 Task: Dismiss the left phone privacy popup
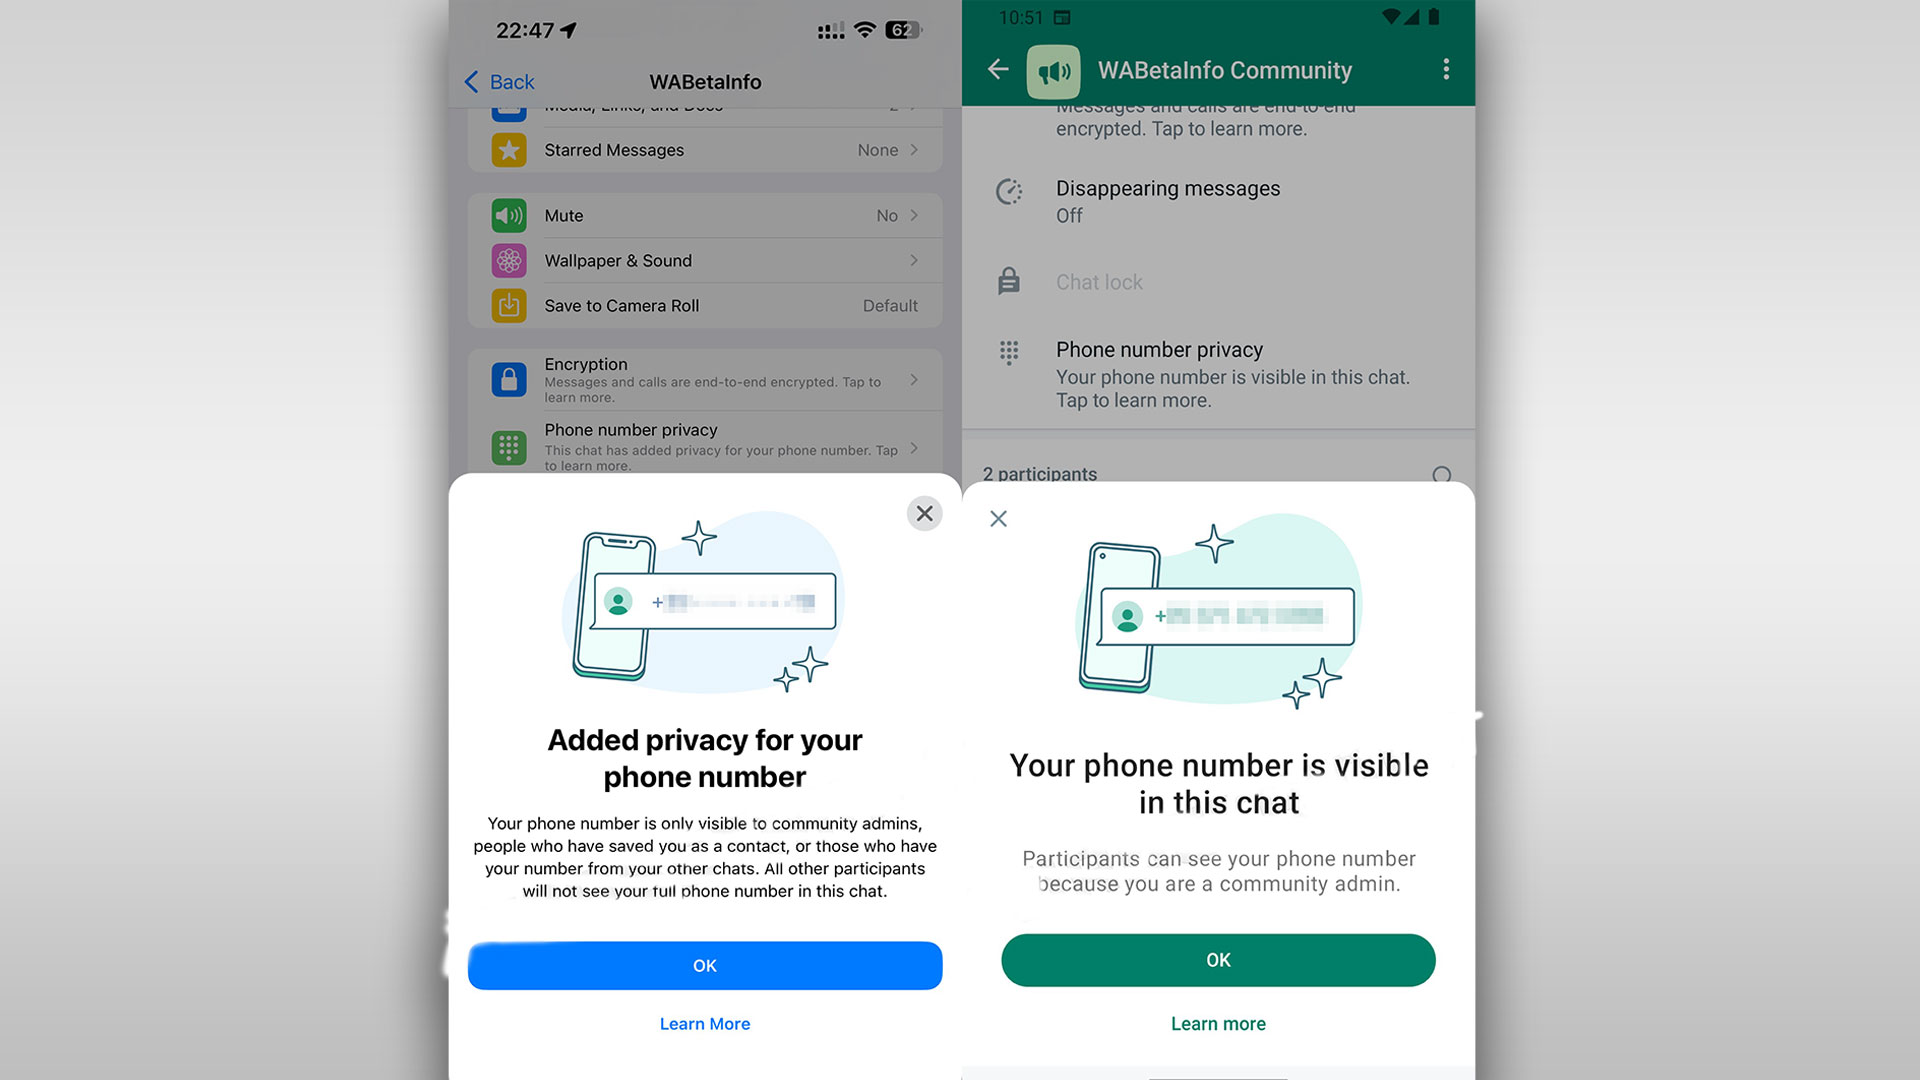click(x=923, y=513)
